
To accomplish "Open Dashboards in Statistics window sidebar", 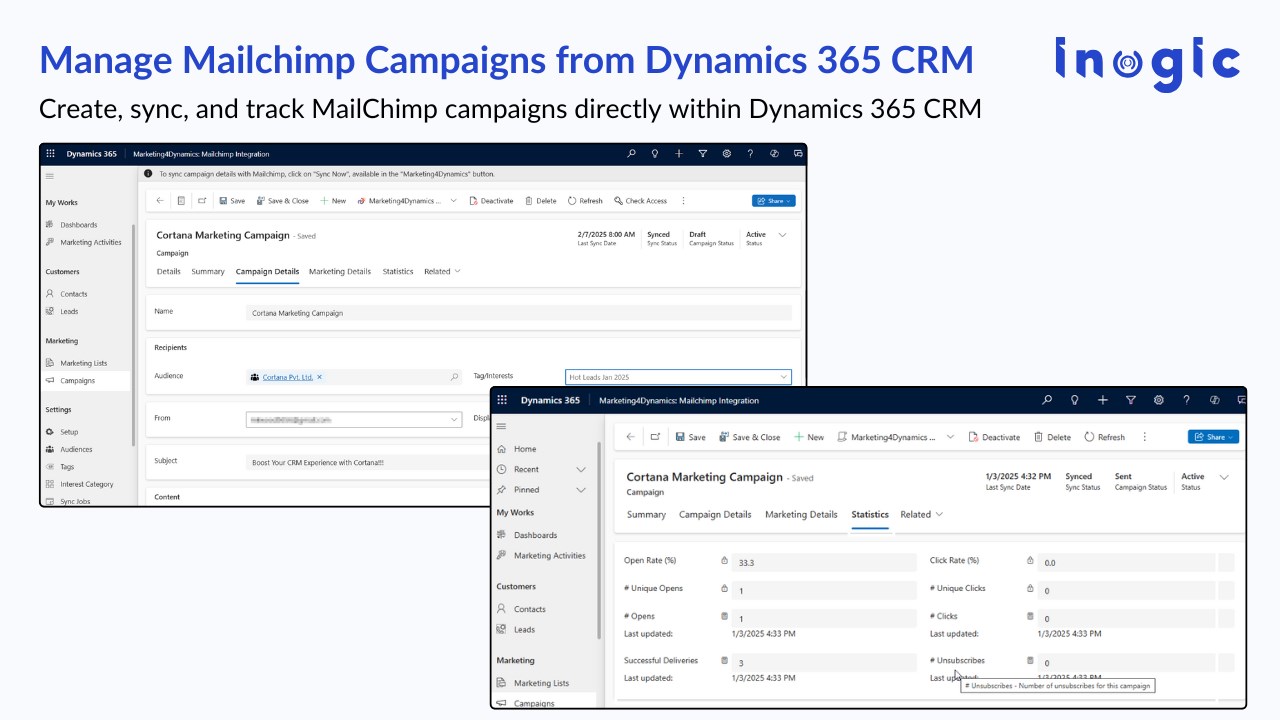I will click(x=535, y=535).
